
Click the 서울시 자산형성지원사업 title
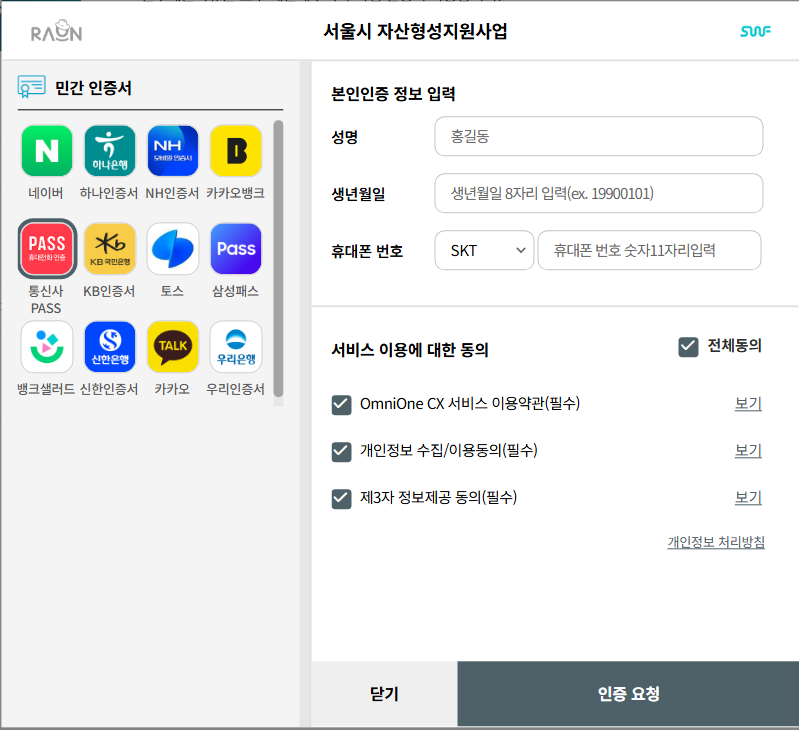[415, 31]
